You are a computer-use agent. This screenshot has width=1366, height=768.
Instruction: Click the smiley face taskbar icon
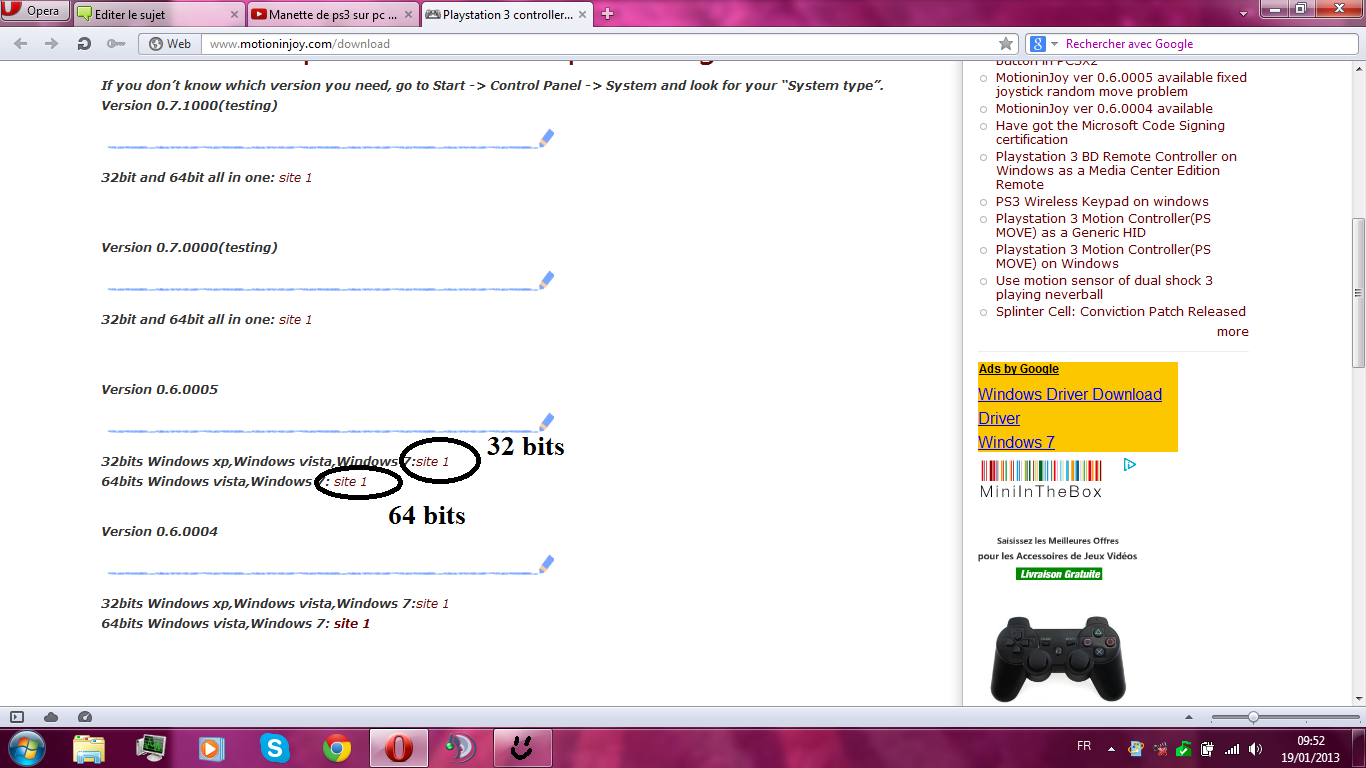point(521,748)
